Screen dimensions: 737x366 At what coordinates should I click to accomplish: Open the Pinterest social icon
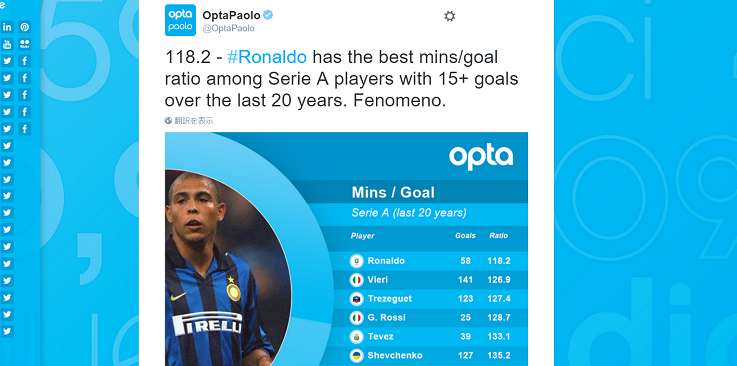[24, 27]
